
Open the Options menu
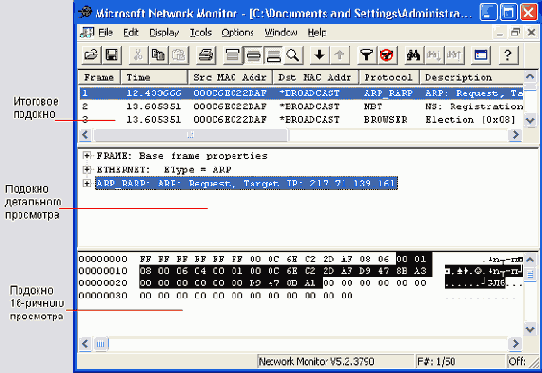tap(237, 32)
